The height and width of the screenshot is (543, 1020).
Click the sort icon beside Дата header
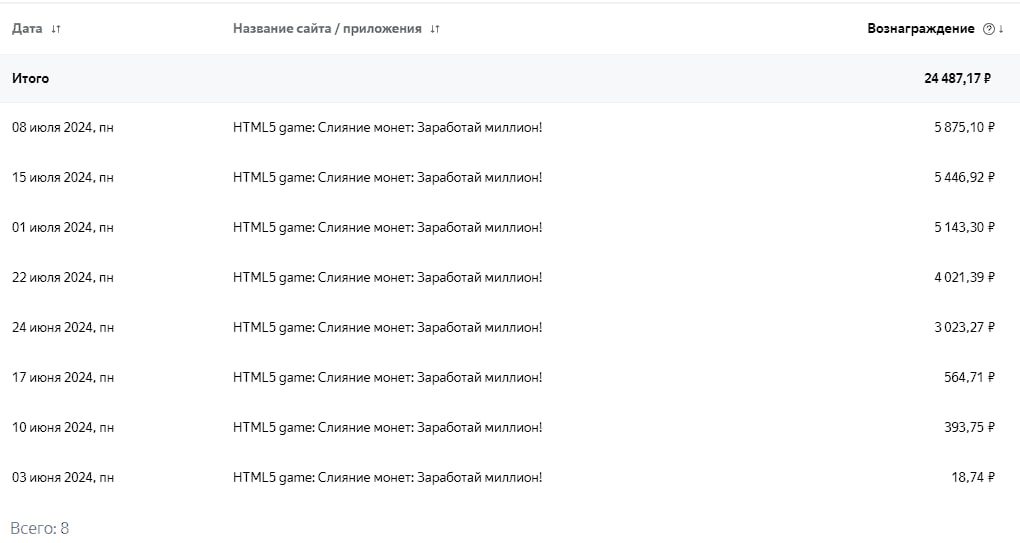[x=56, y=29]
